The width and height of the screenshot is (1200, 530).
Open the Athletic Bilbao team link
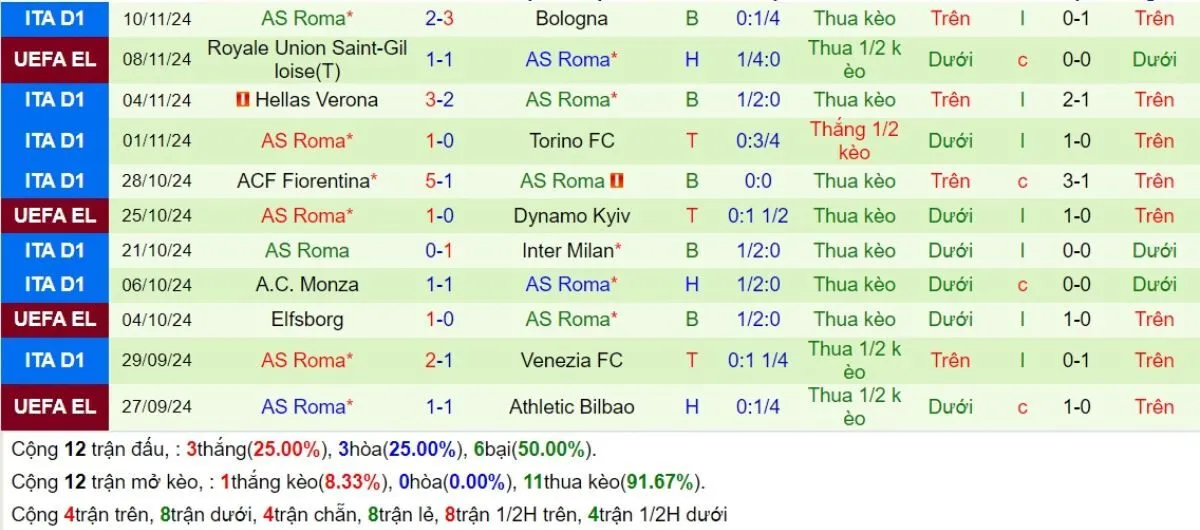(x=572, y=407)
